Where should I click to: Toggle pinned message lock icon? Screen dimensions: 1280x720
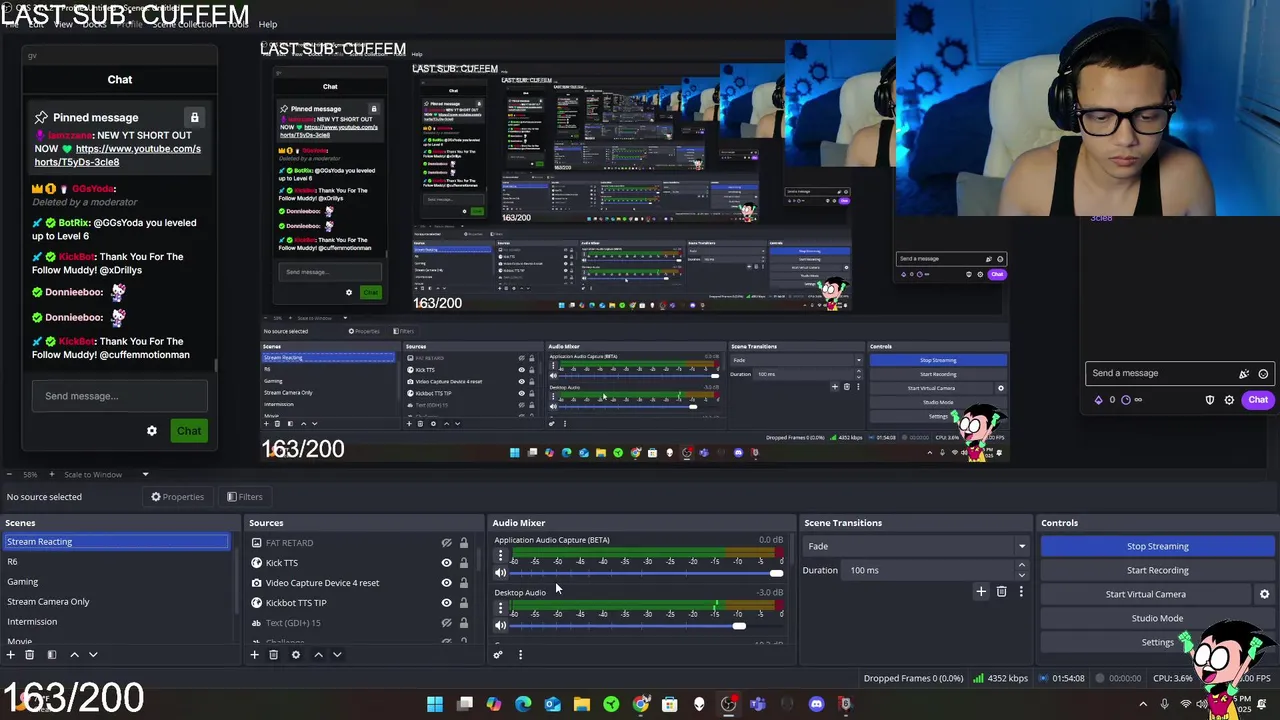195,118
